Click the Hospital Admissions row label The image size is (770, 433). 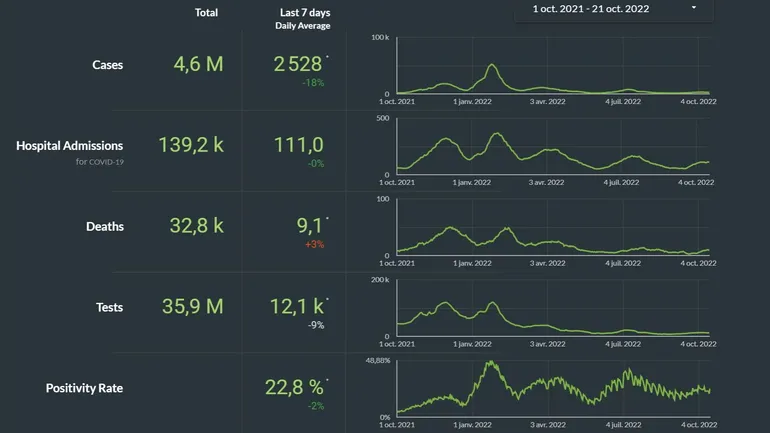(x=70, y=145)
